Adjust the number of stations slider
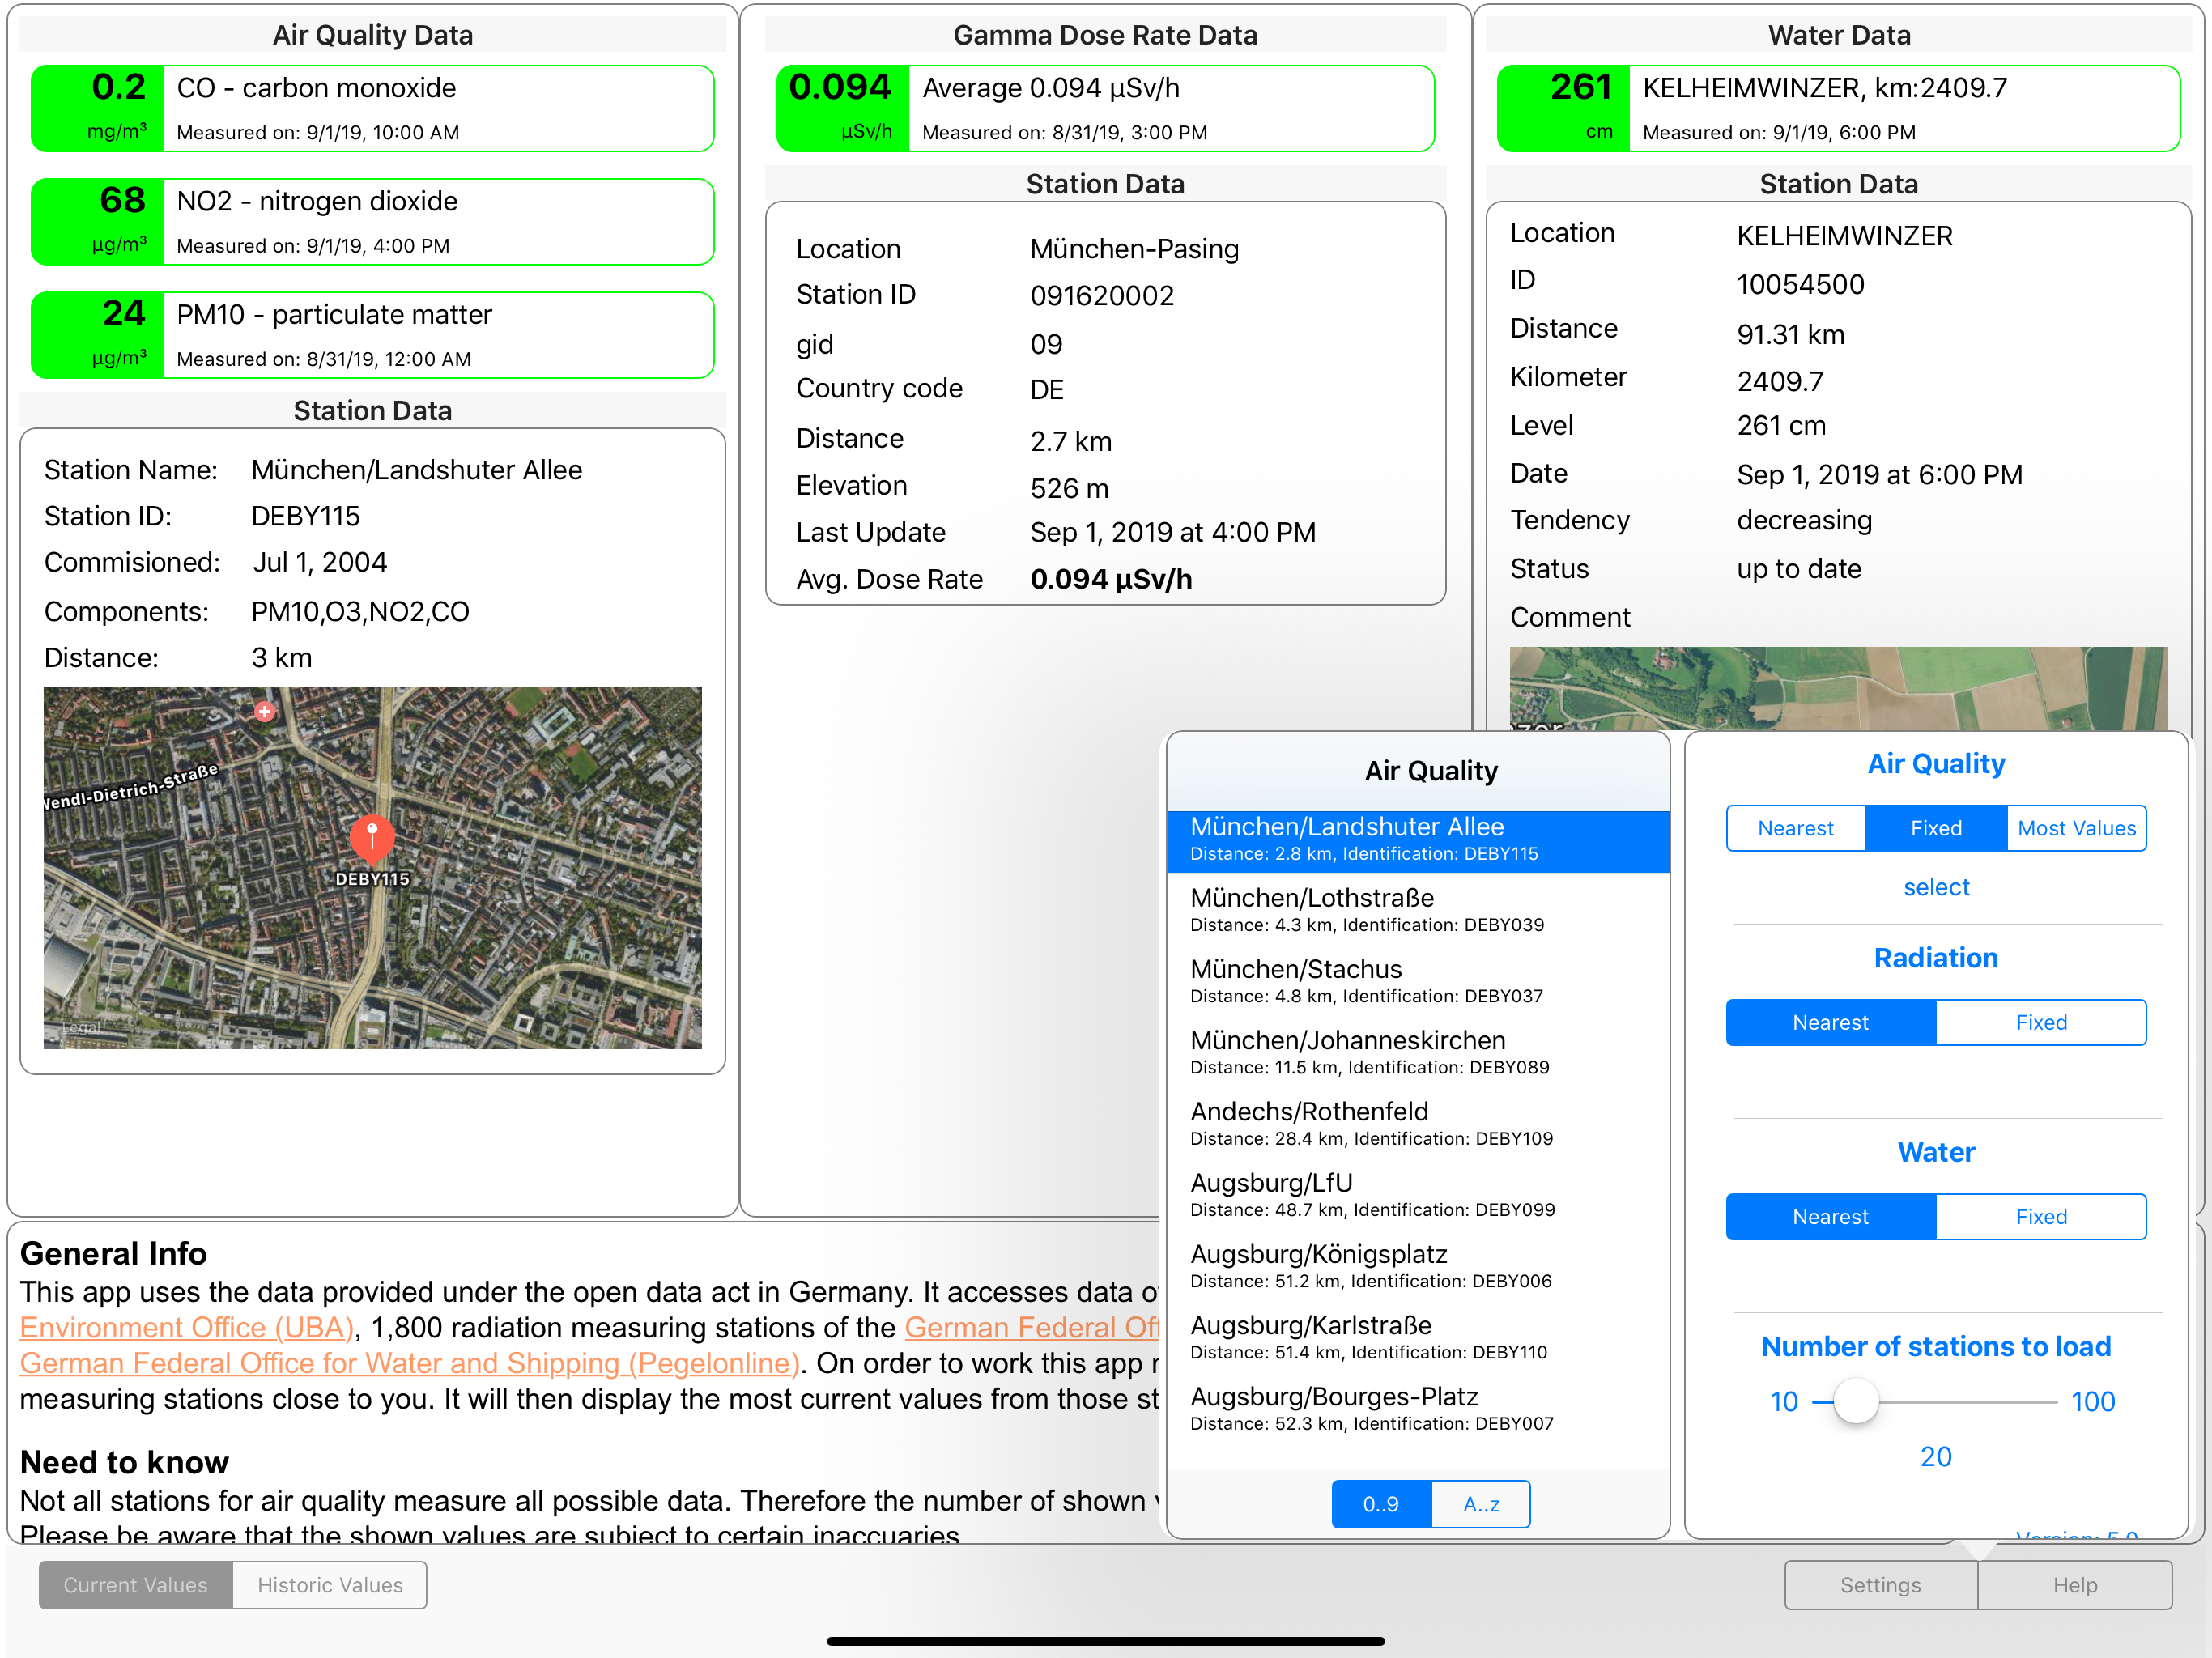Viewport: 2212px width, 1658px height. coord(1856,1401)
